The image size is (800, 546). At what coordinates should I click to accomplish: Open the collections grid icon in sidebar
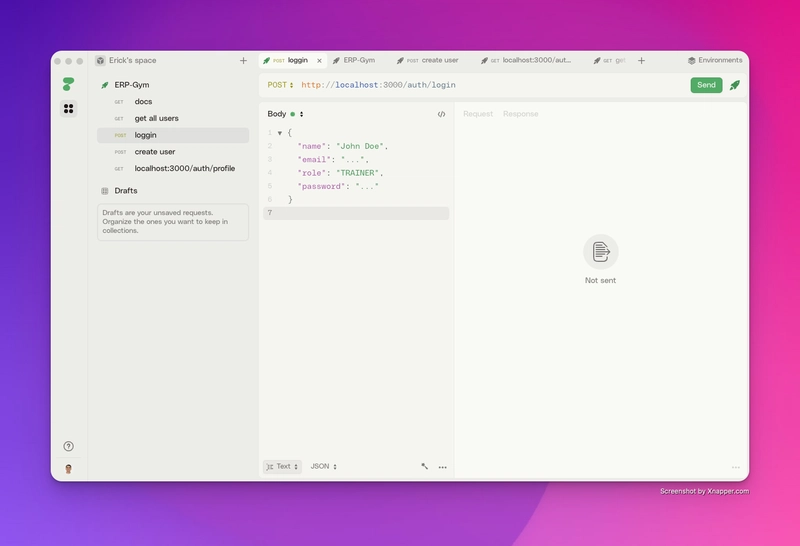click(x=68, y=109)
